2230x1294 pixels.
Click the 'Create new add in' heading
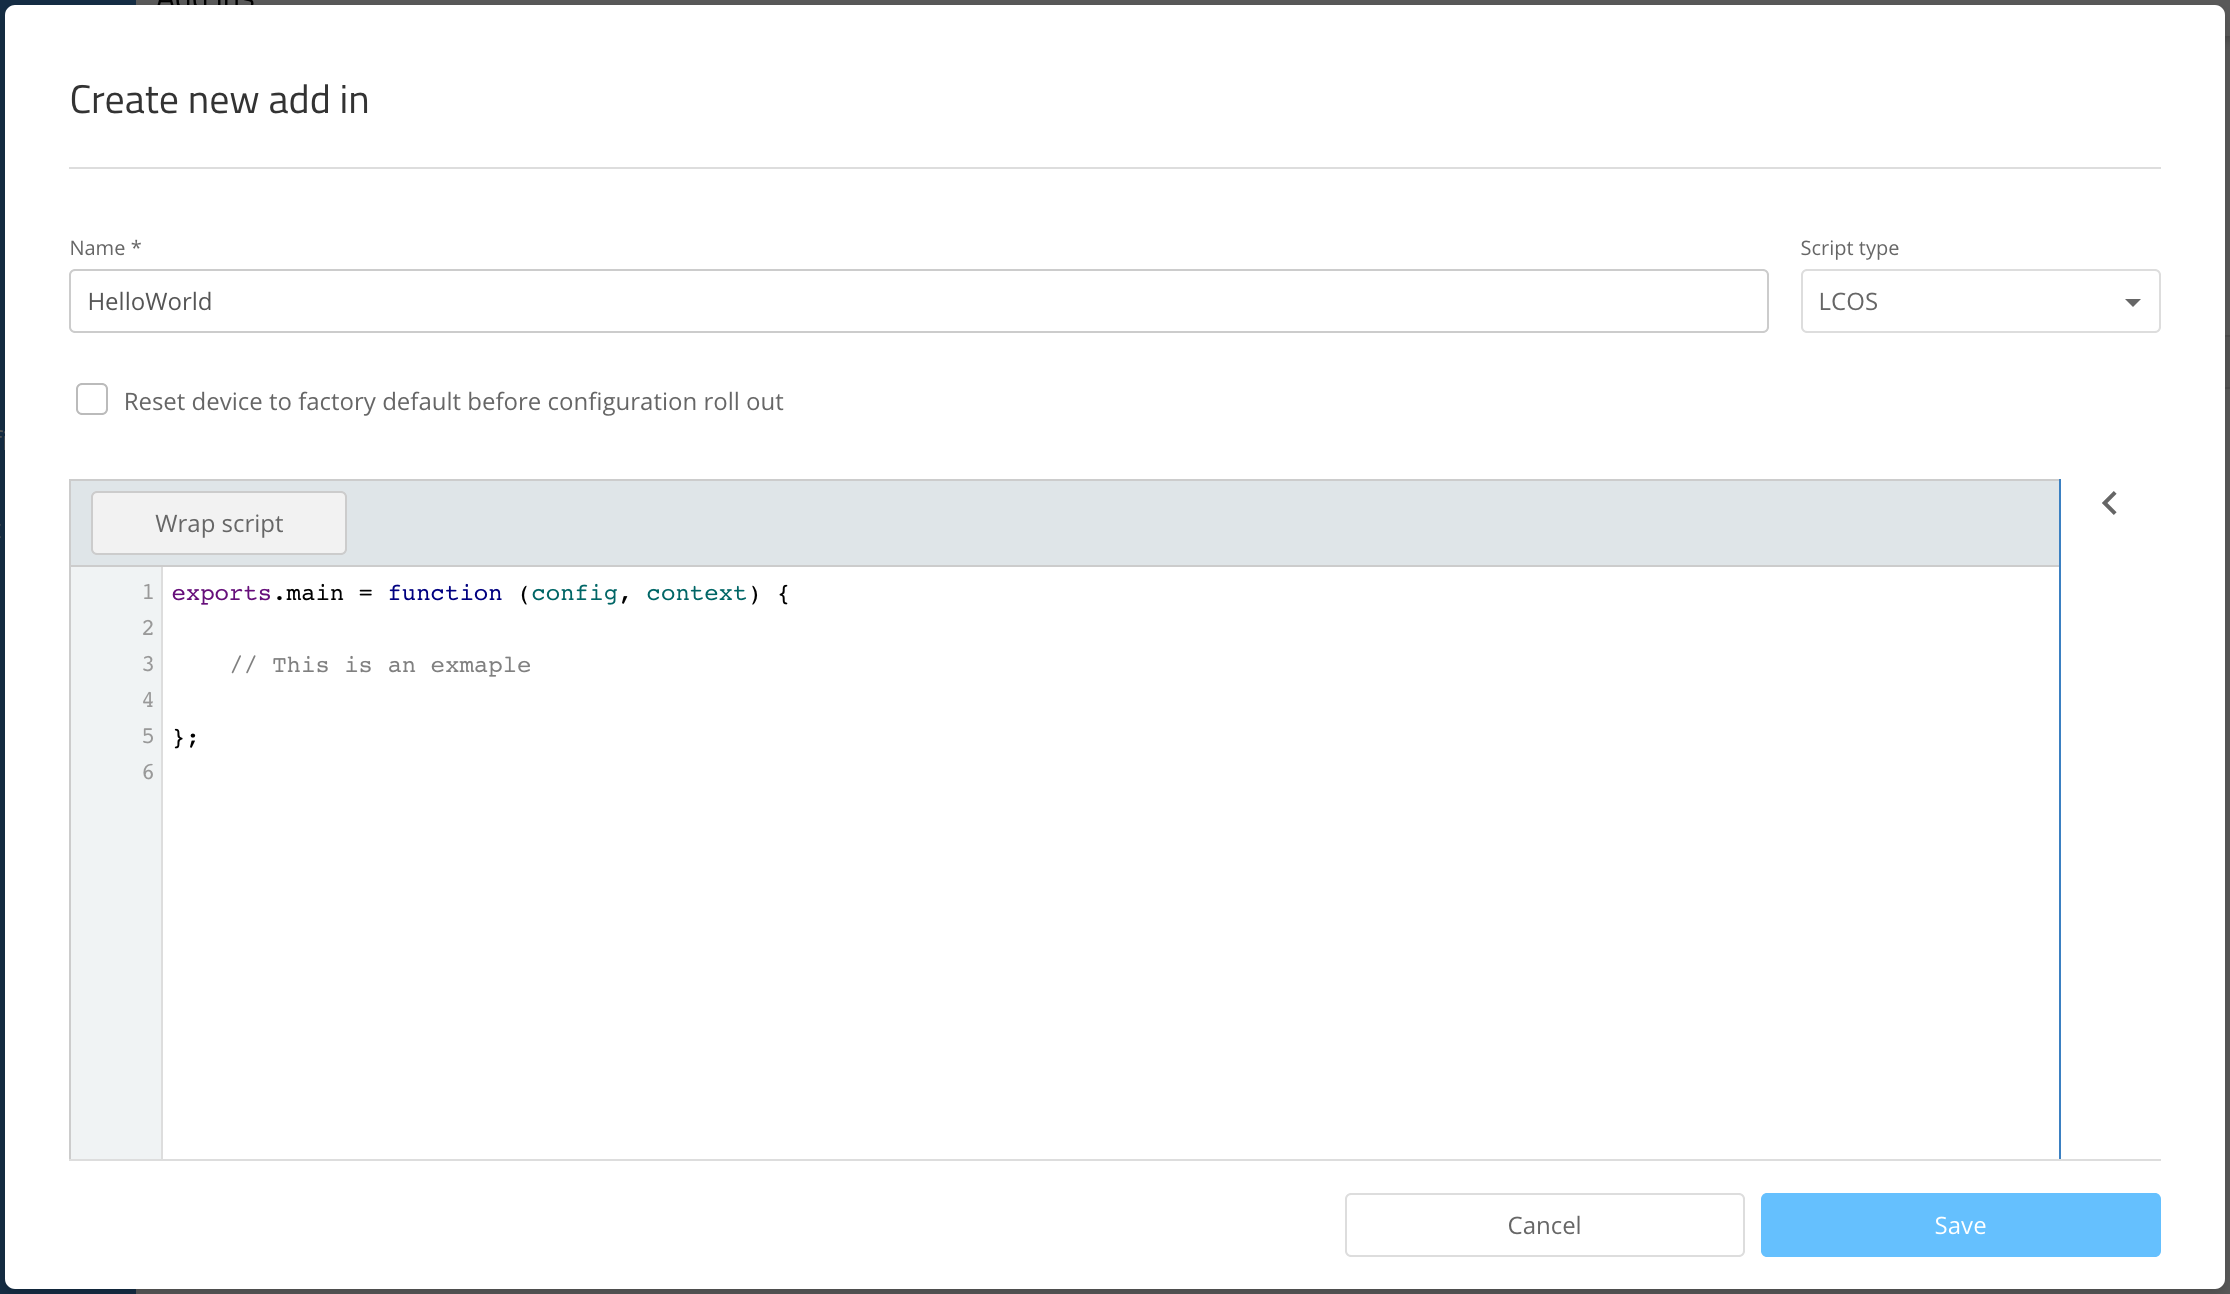(219, 100)
